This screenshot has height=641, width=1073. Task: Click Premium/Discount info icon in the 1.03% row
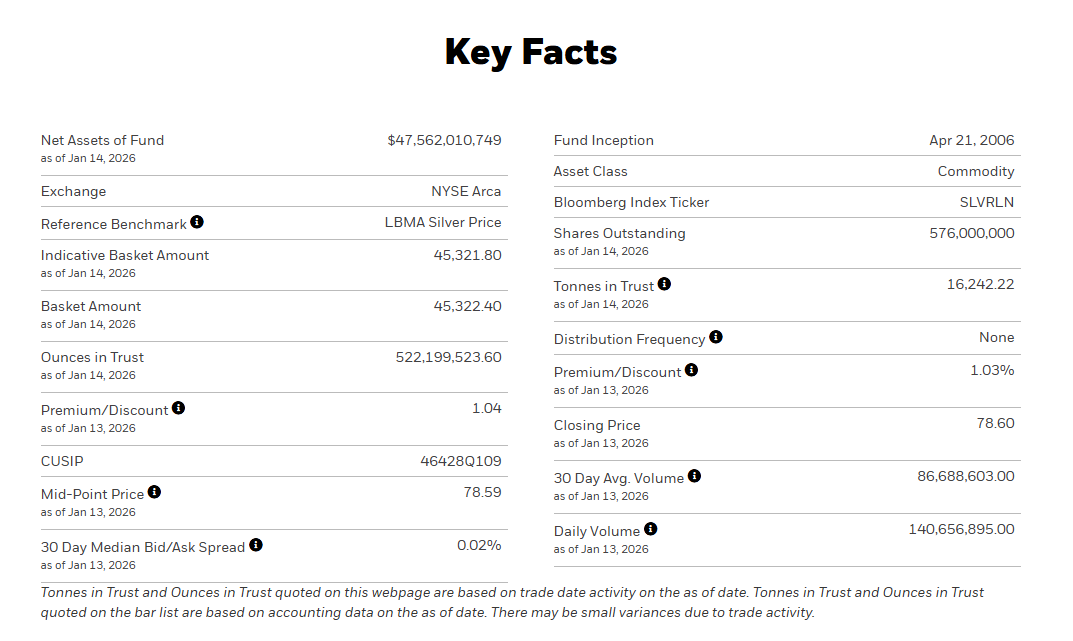click(691, 370)
